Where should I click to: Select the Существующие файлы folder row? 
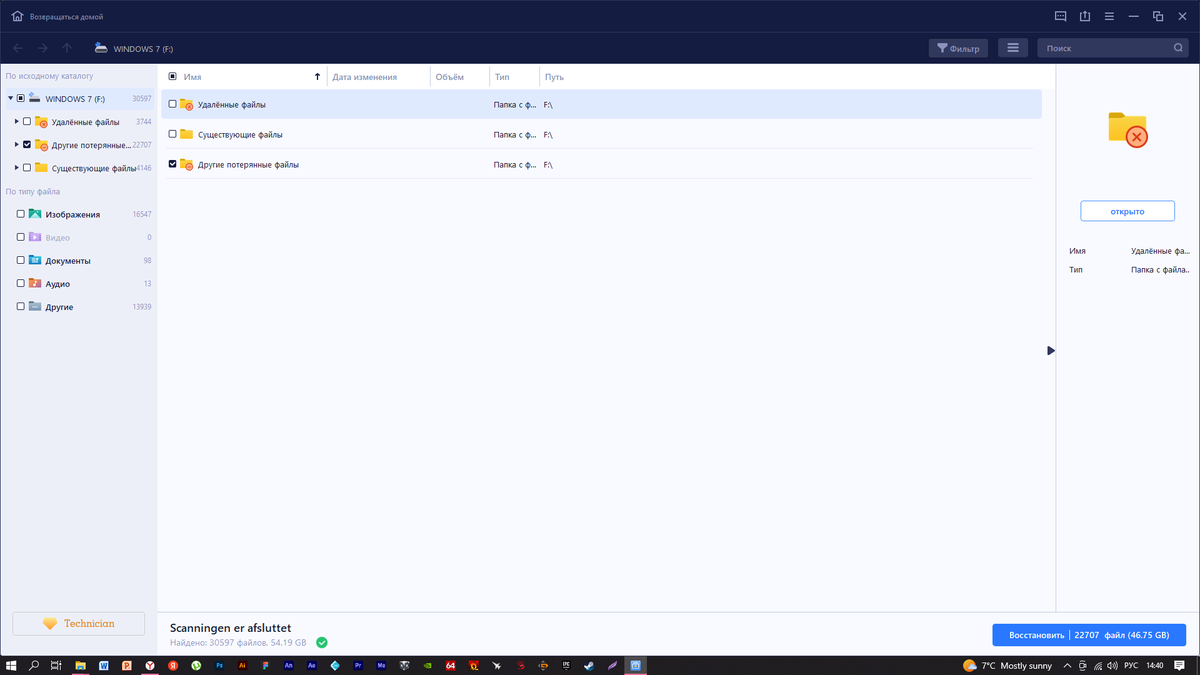click(601, 134)
